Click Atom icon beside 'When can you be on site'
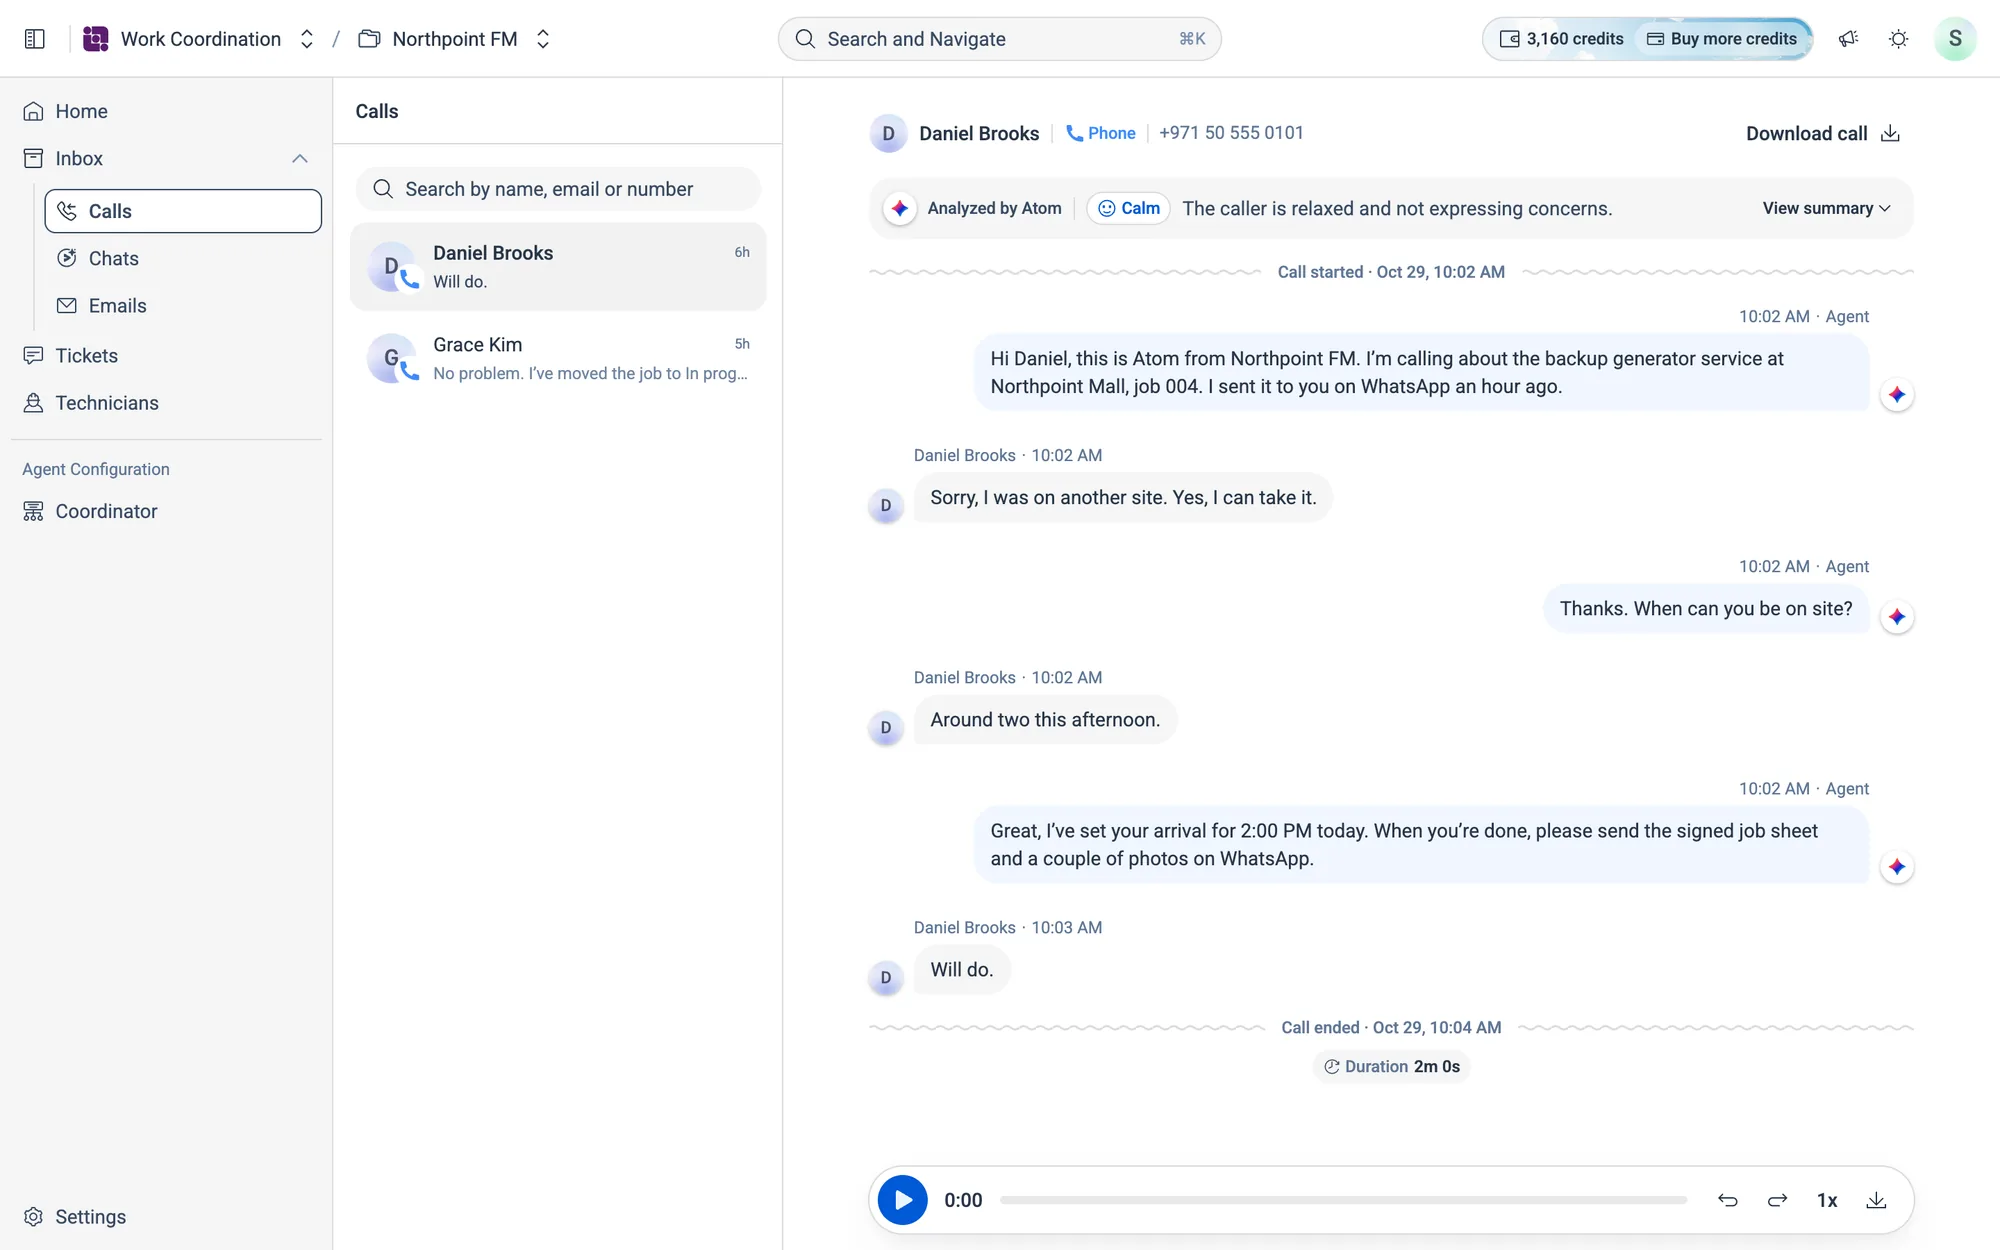 (1897, 617)
